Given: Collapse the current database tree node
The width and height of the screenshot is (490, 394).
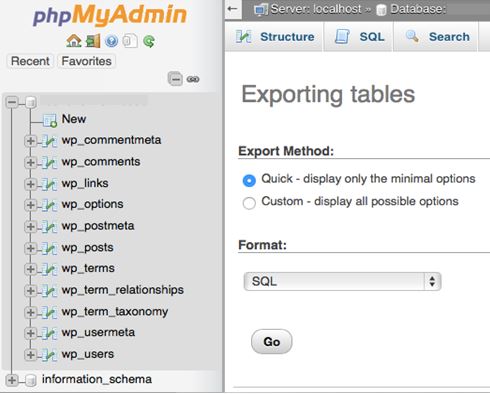Looking at the screenshot, I should click(12, 102).
